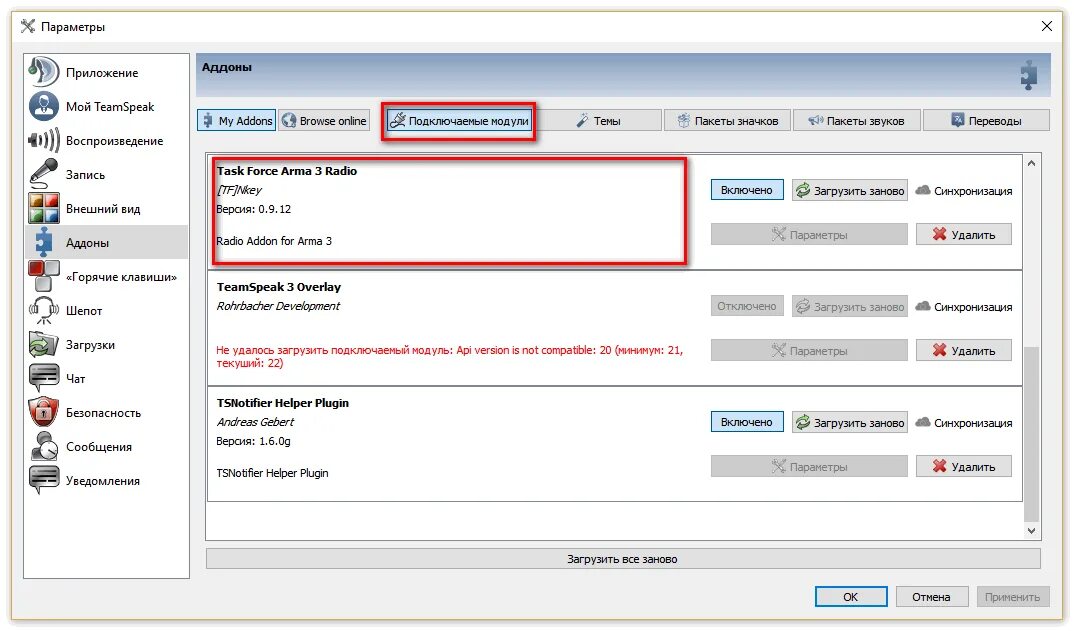Select the Аддоны puzzle piece icon

(44, 243)
